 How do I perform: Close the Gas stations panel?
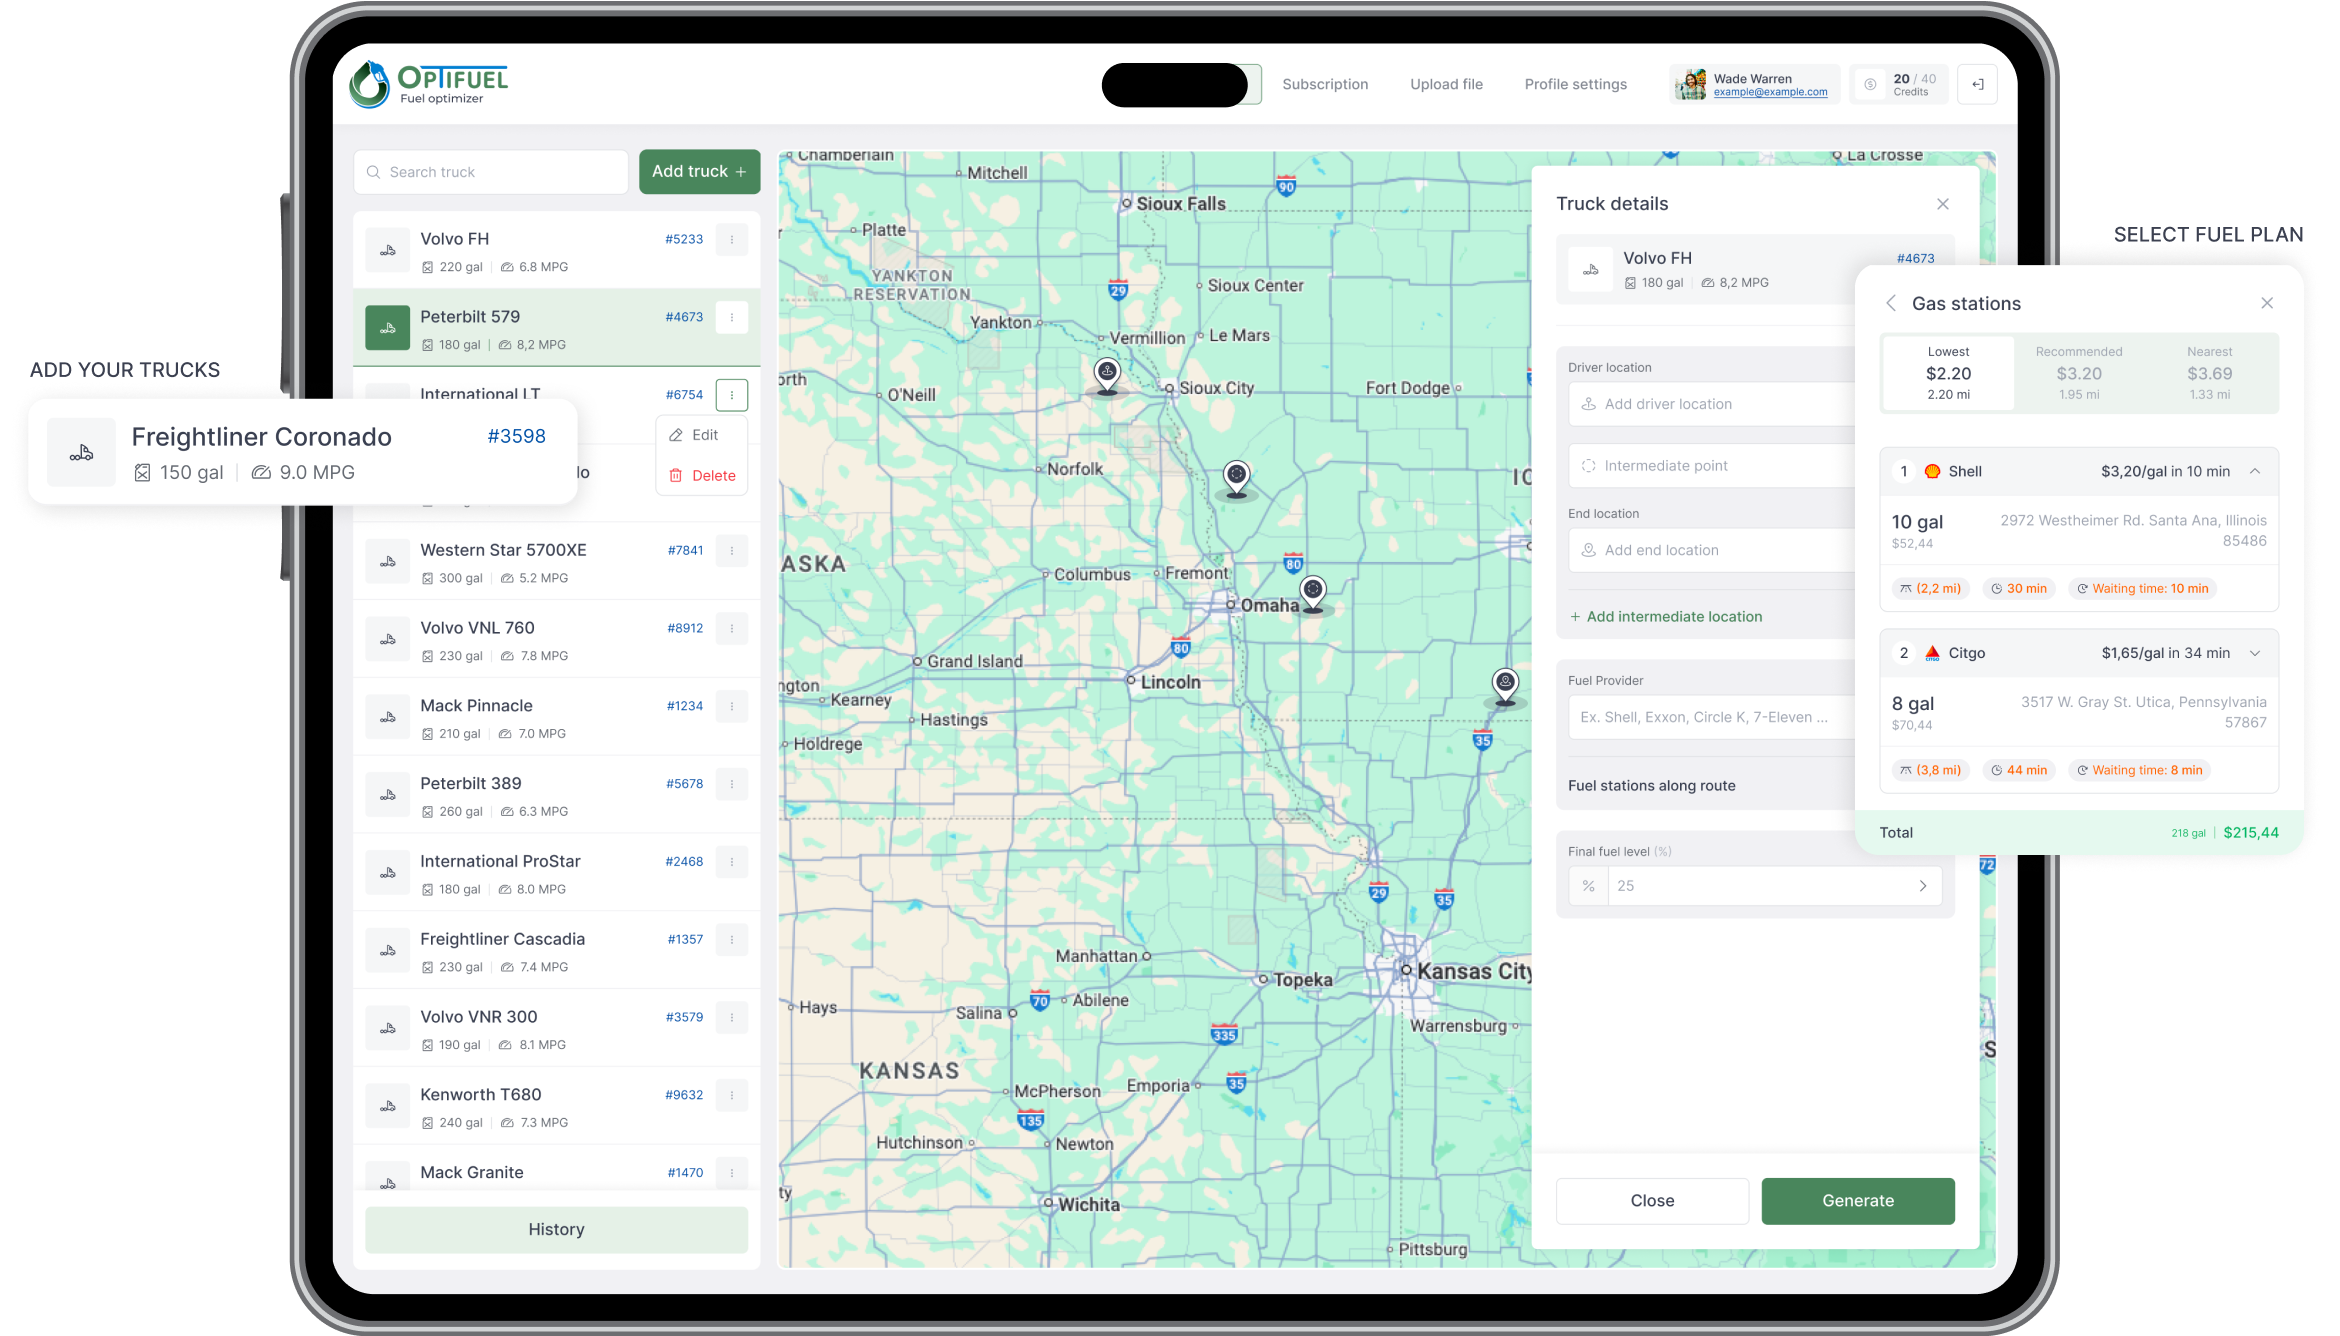pos(2266,304)
